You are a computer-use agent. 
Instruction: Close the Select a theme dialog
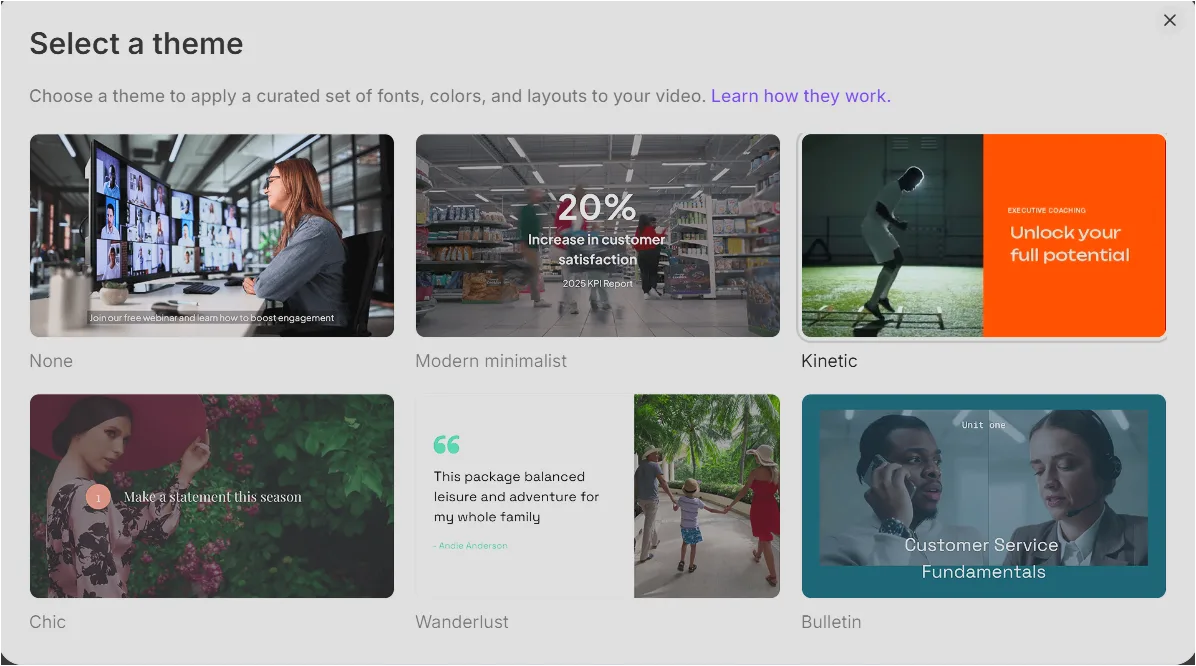click(x=1169, y=21)
